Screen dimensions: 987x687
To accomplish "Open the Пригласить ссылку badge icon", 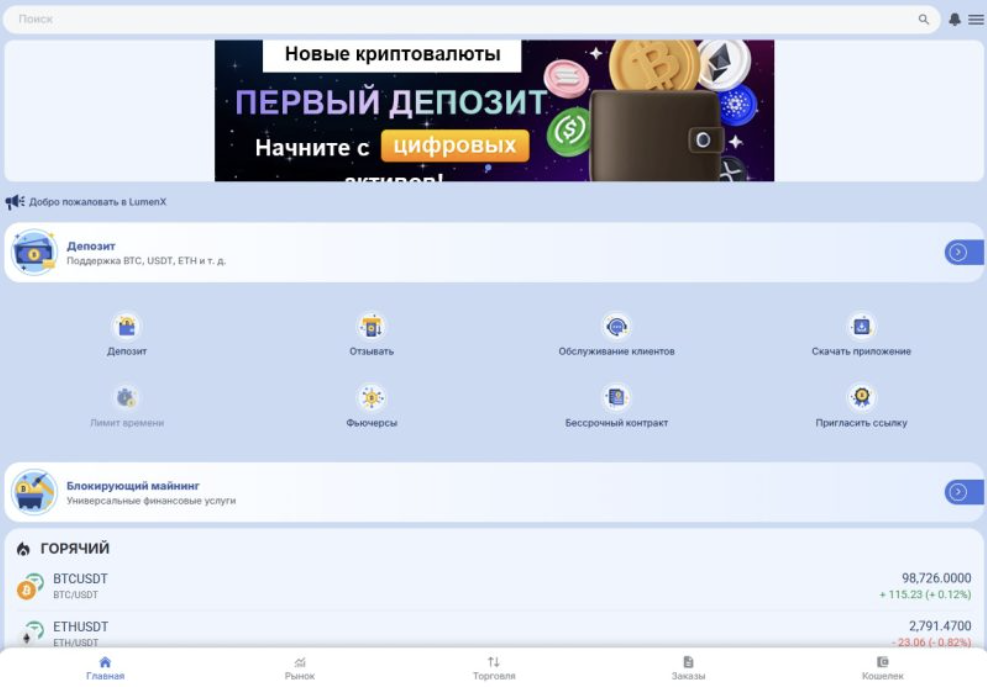I will (861, 398).
